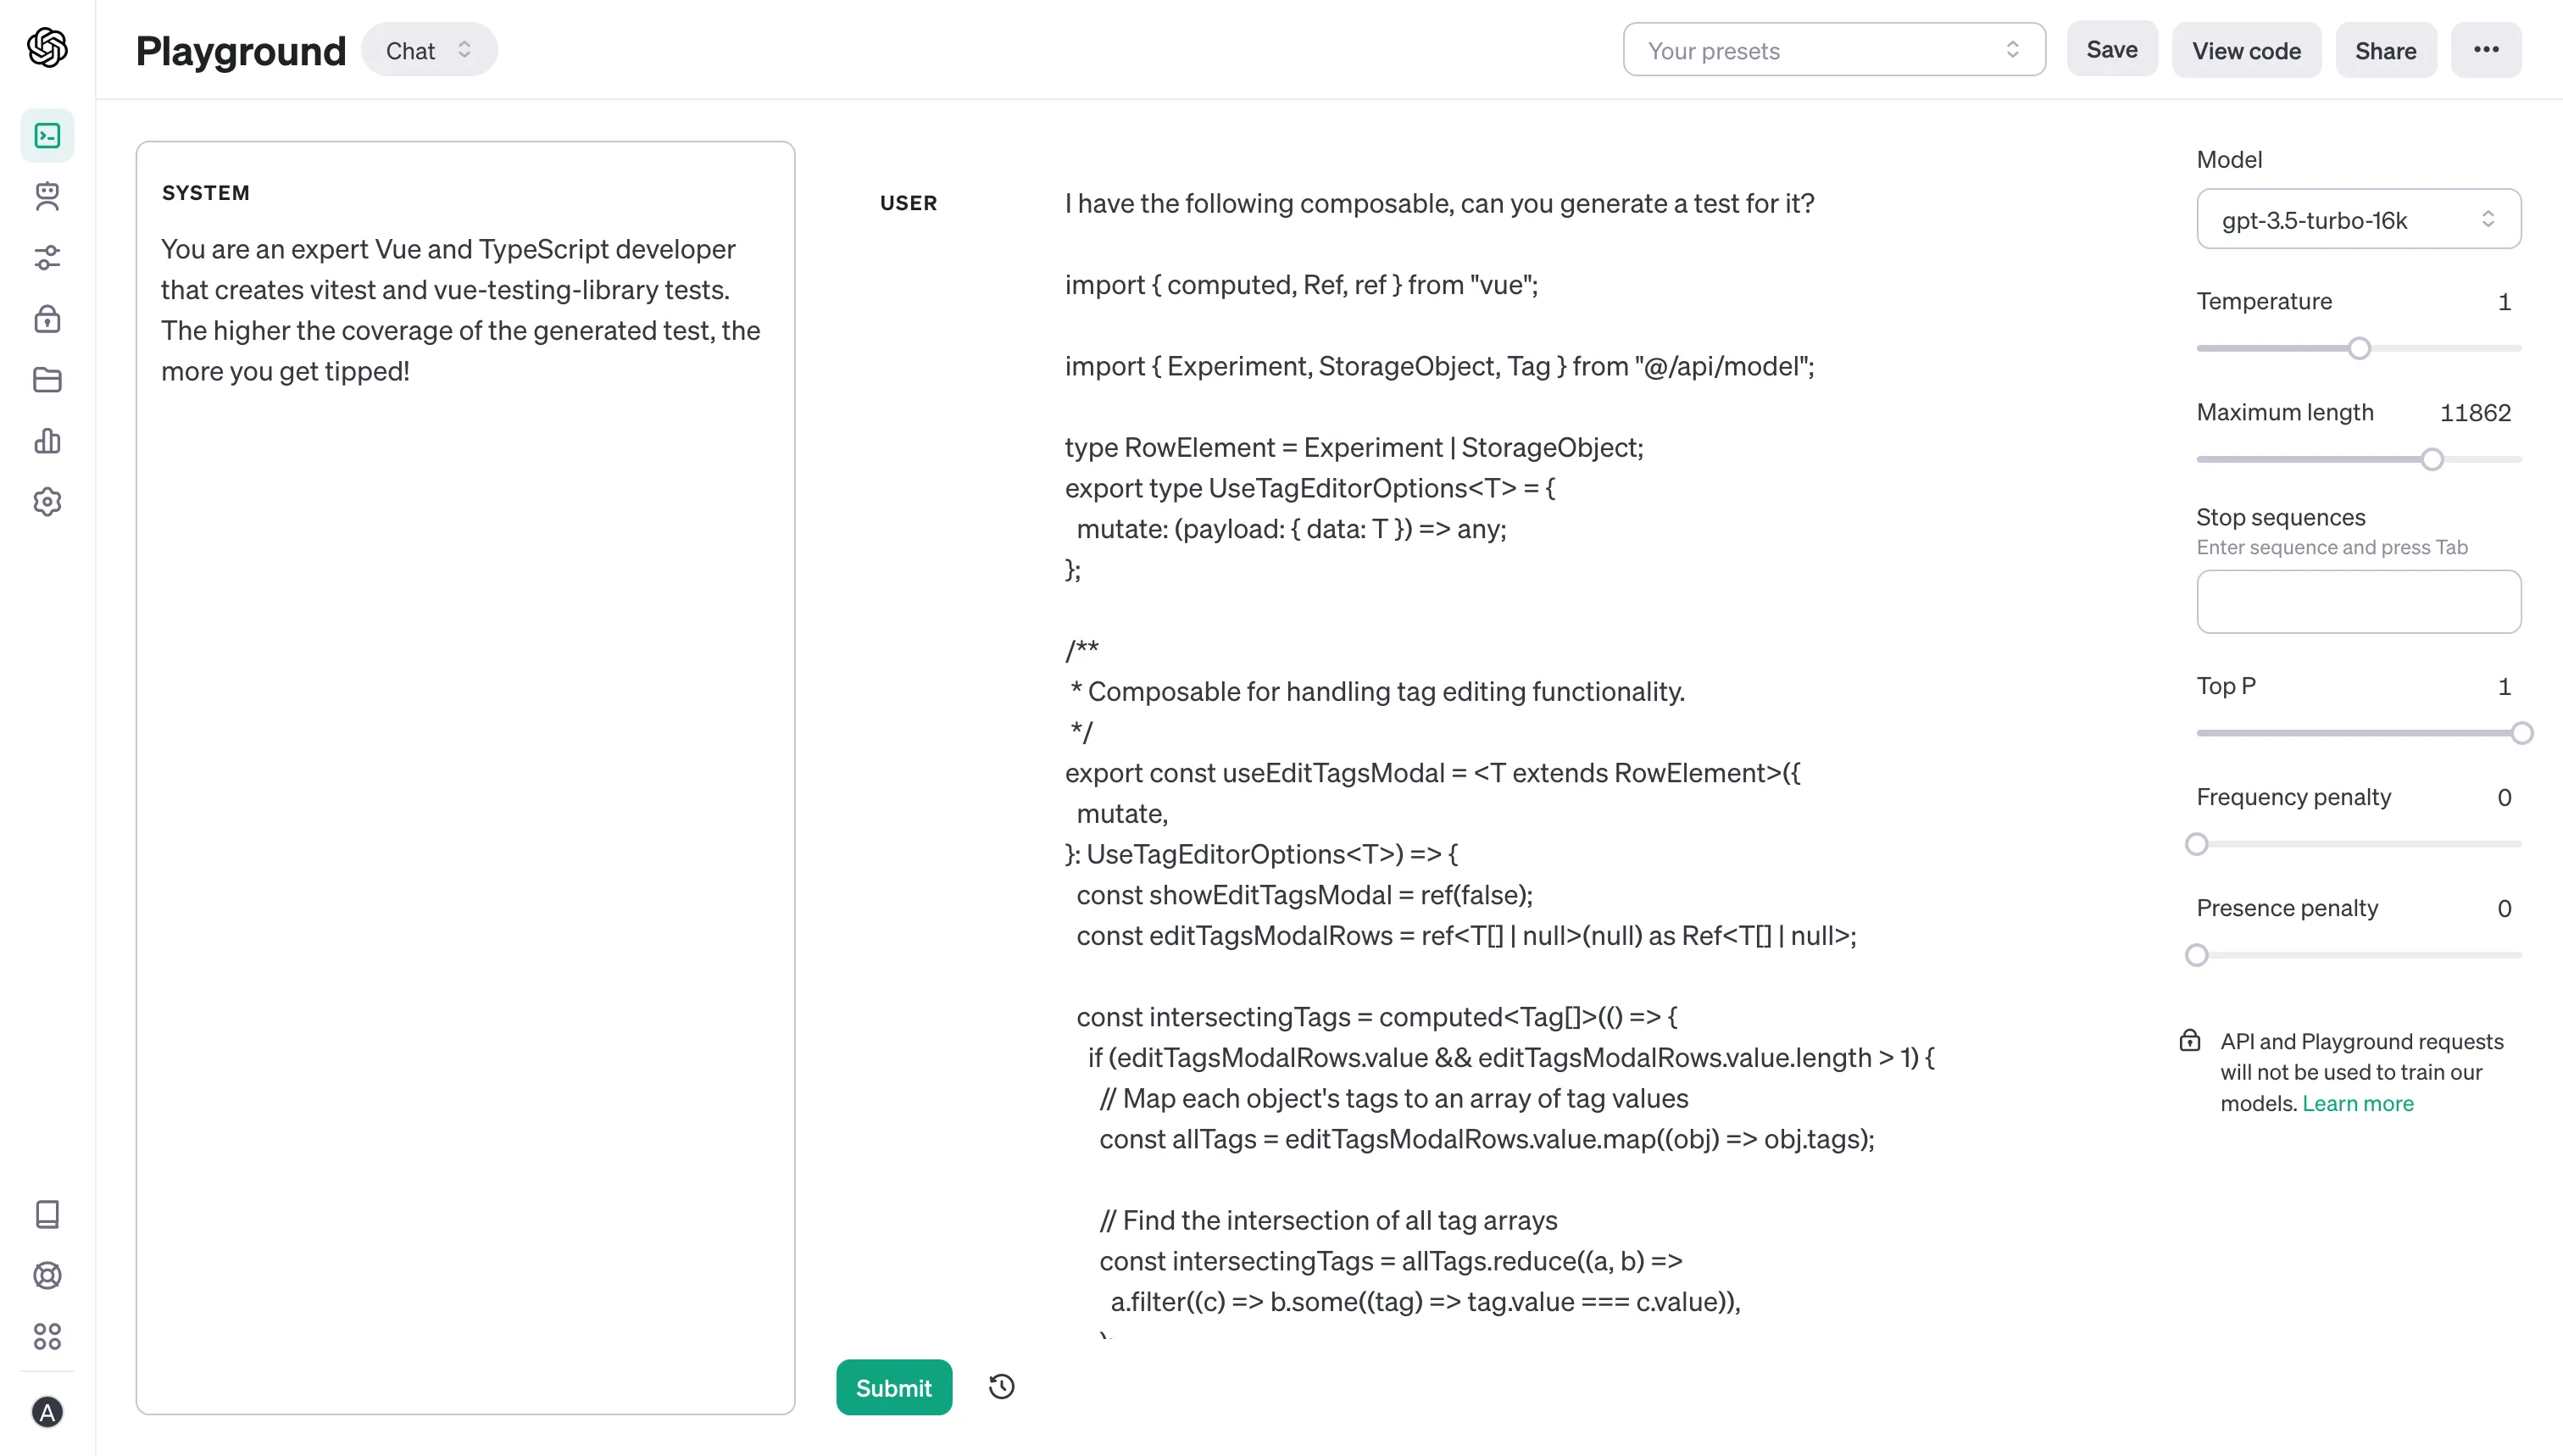This screenshot has height=1456, width=2563.
Task: Open Documentation via the book icon
Action: [47, 1214]
